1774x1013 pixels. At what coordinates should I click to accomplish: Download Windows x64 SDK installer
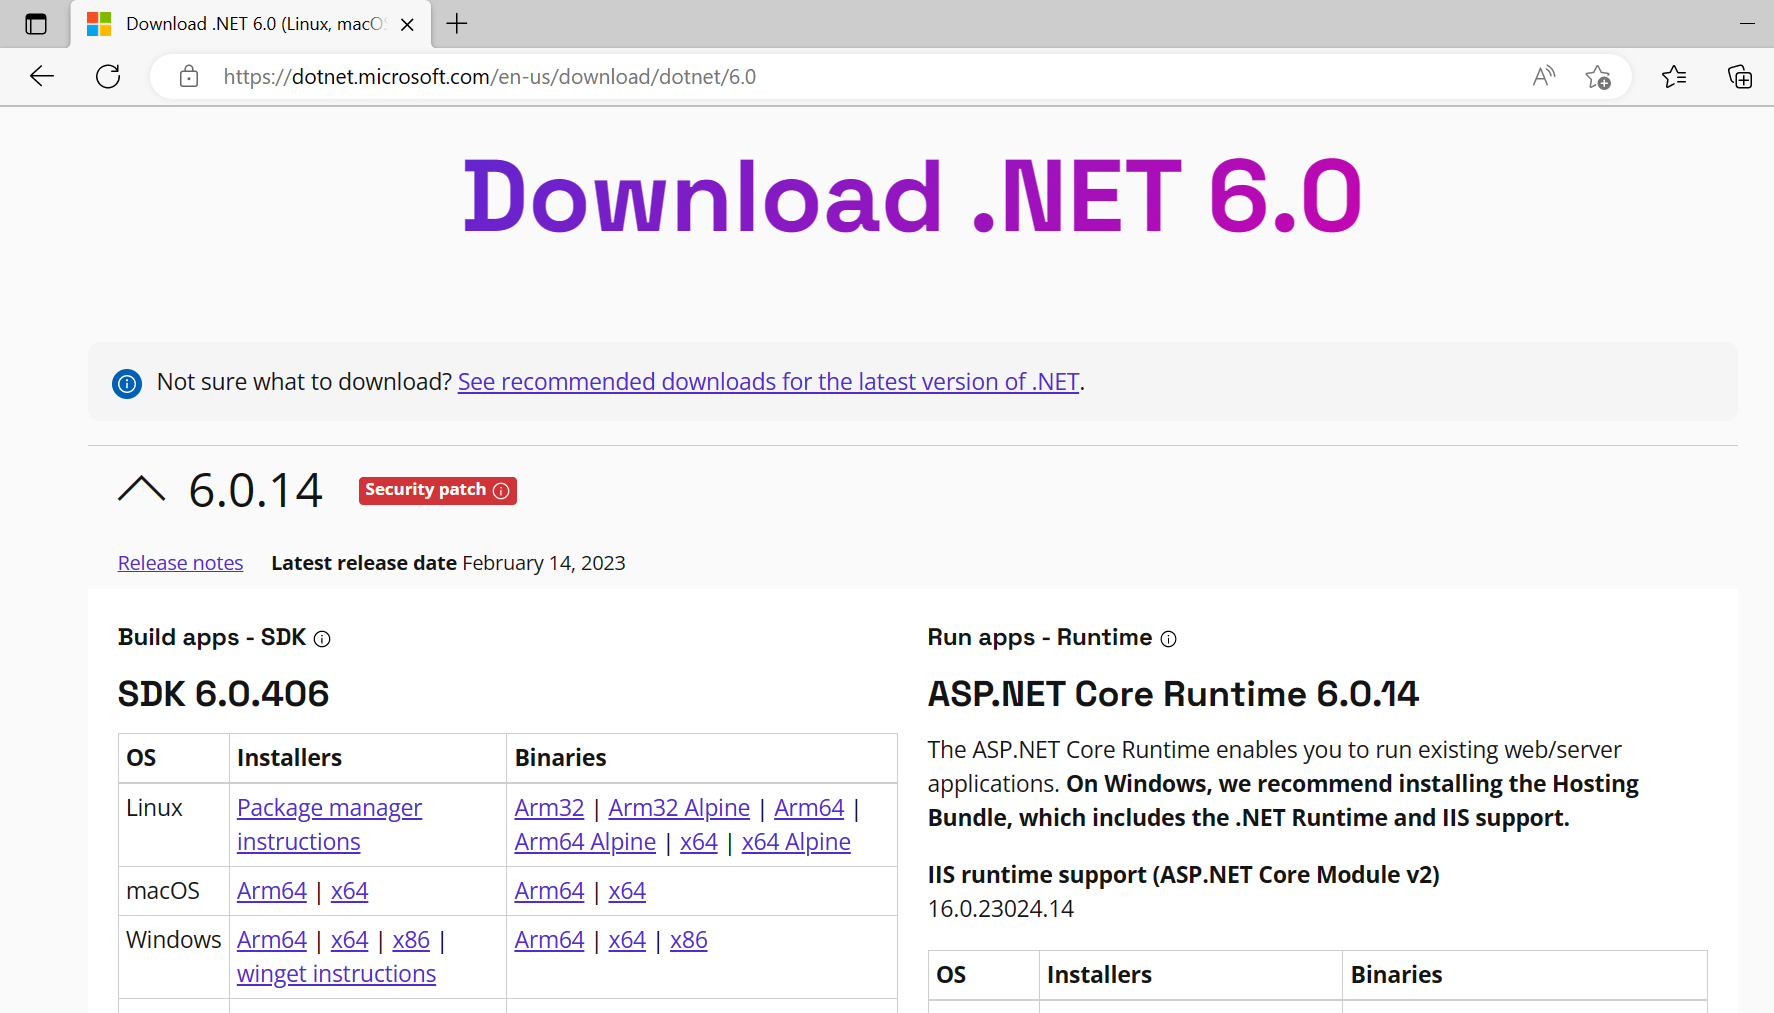point(350,940)
